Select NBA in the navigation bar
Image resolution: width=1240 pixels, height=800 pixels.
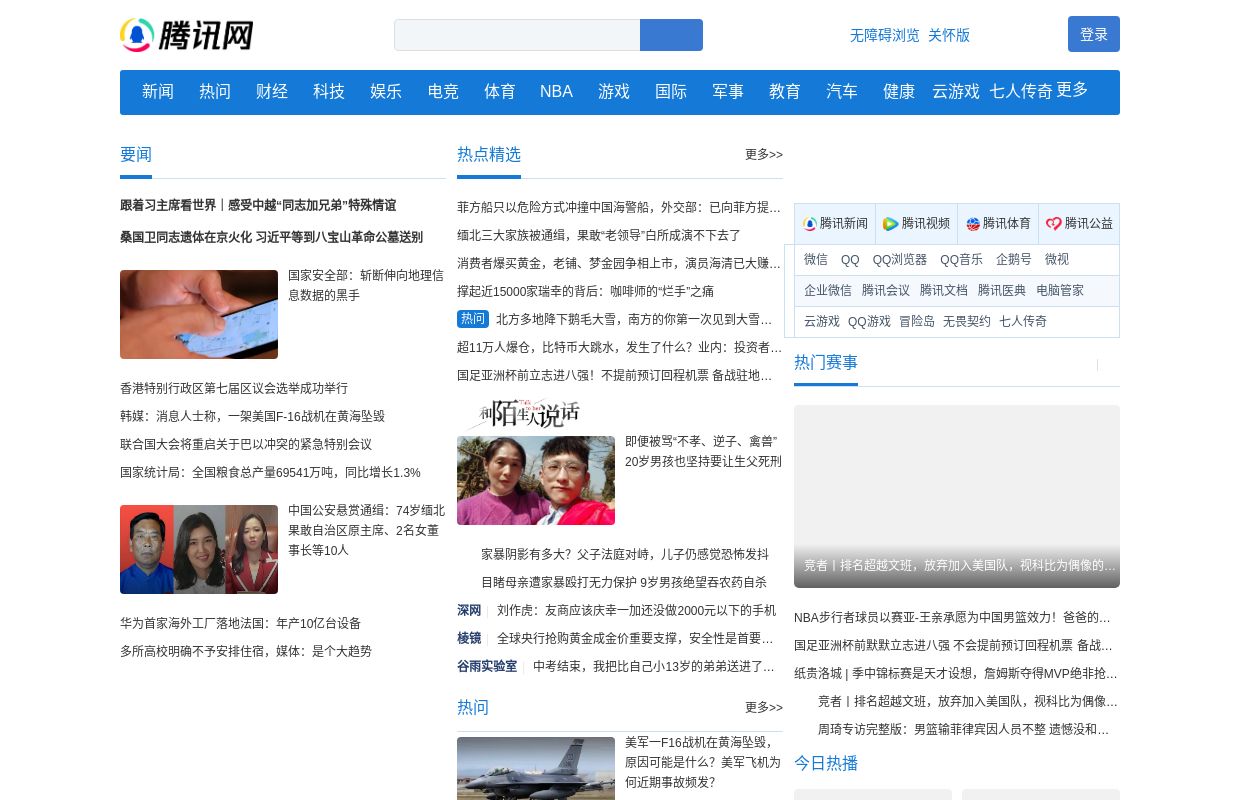click(556, 92)
